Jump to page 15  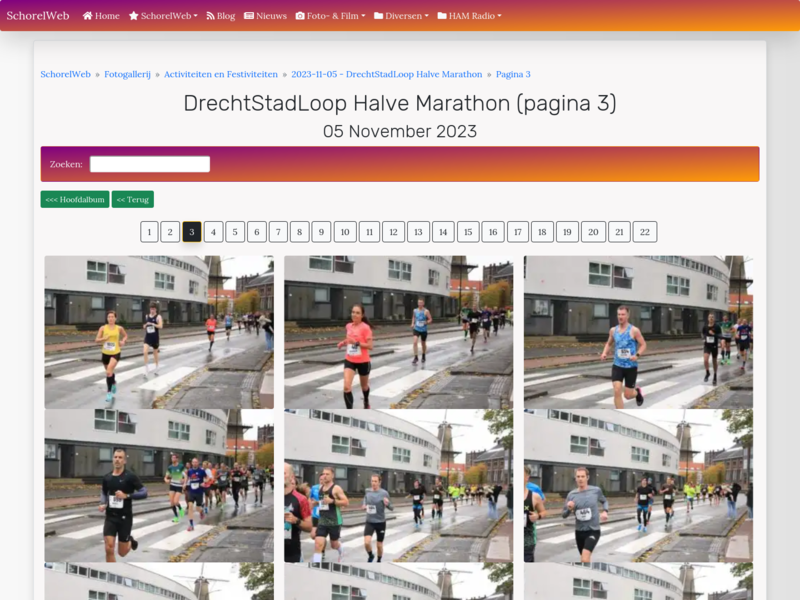(x=468, y=232)
